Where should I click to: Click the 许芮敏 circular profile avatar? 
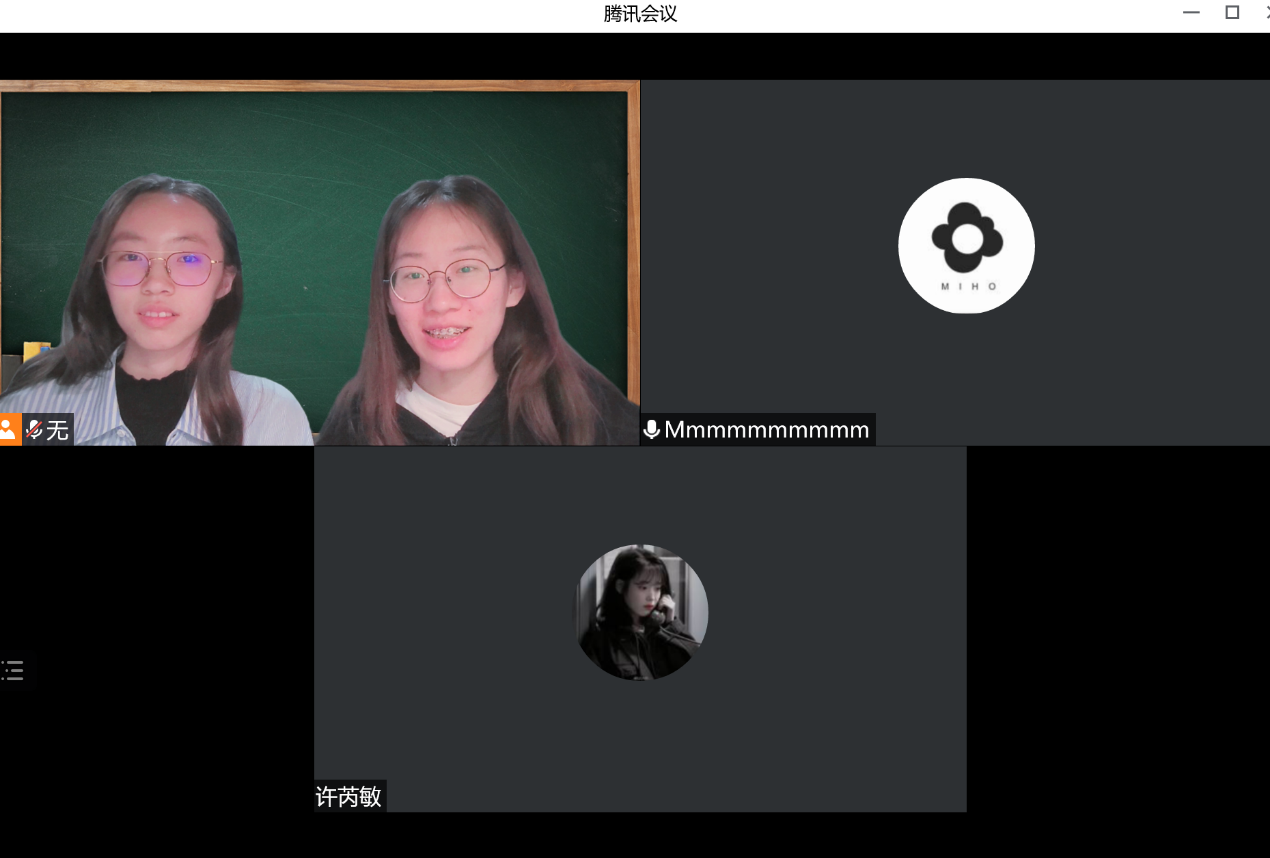pyautogui.click(x=641, y=612)
